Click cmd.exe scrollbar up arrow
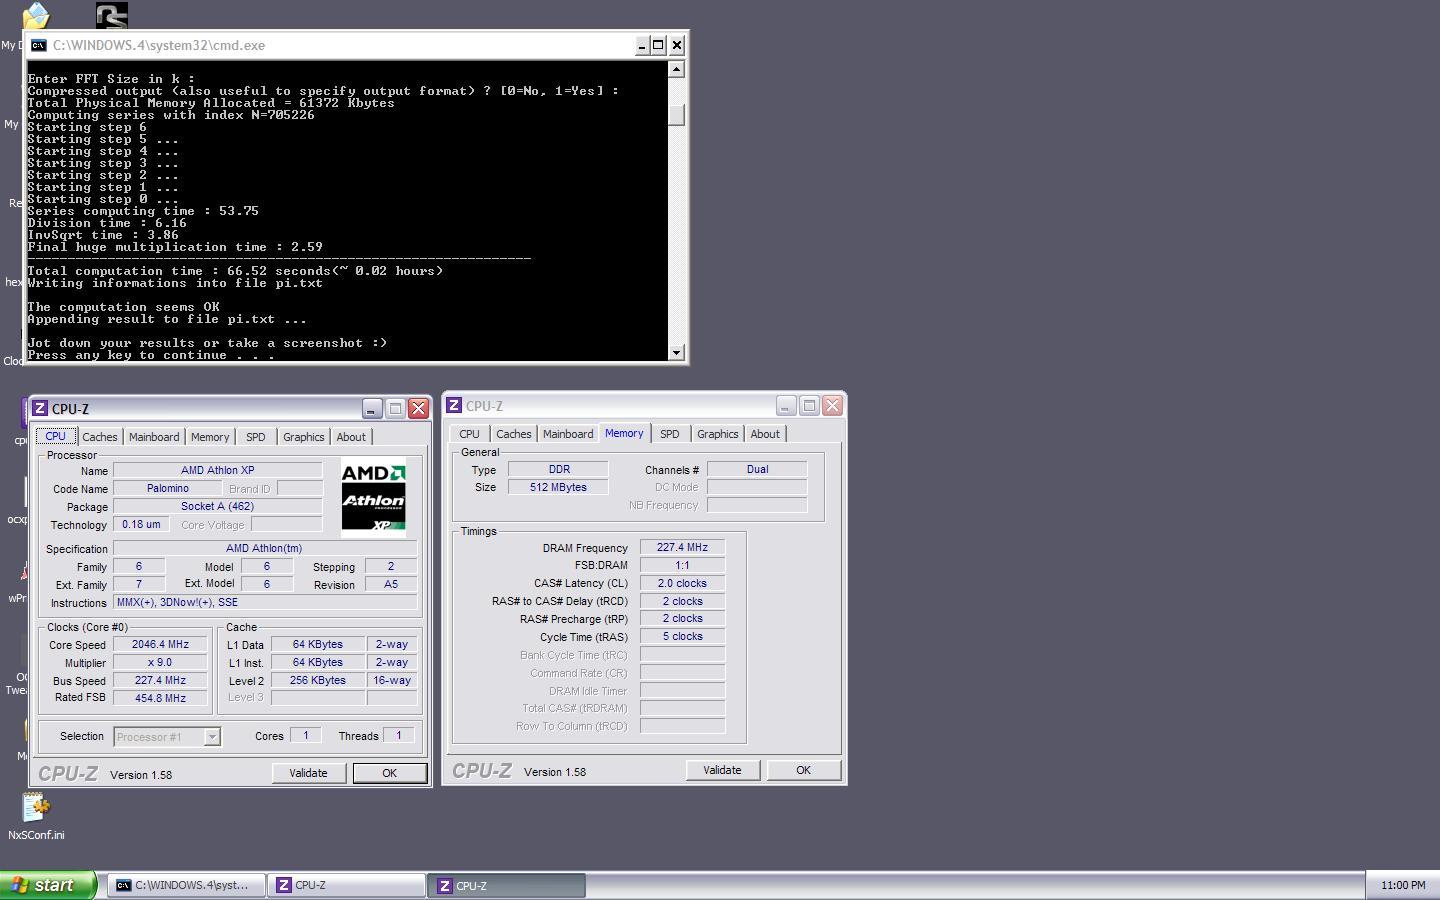 [x=677, y=69]
